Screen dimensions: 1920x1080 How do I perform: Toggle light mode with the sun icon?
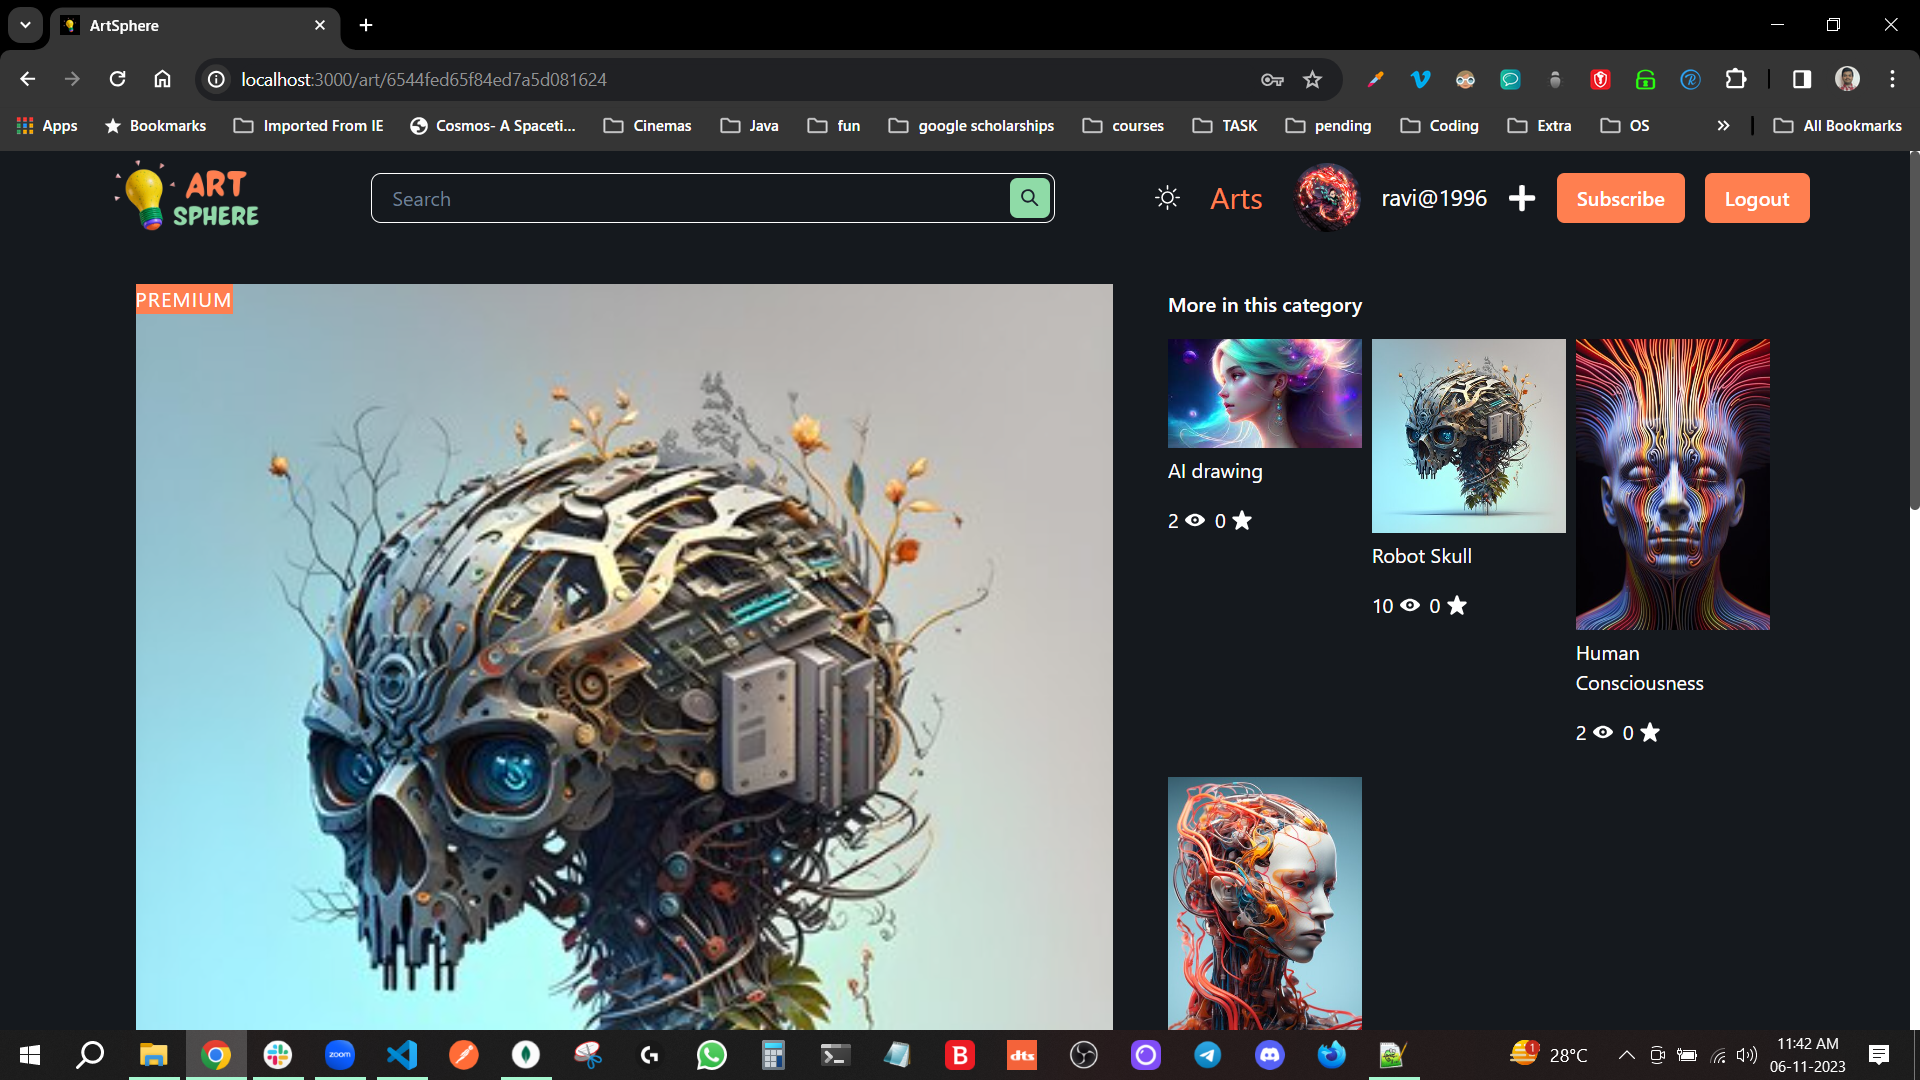tap(1167, 198)
